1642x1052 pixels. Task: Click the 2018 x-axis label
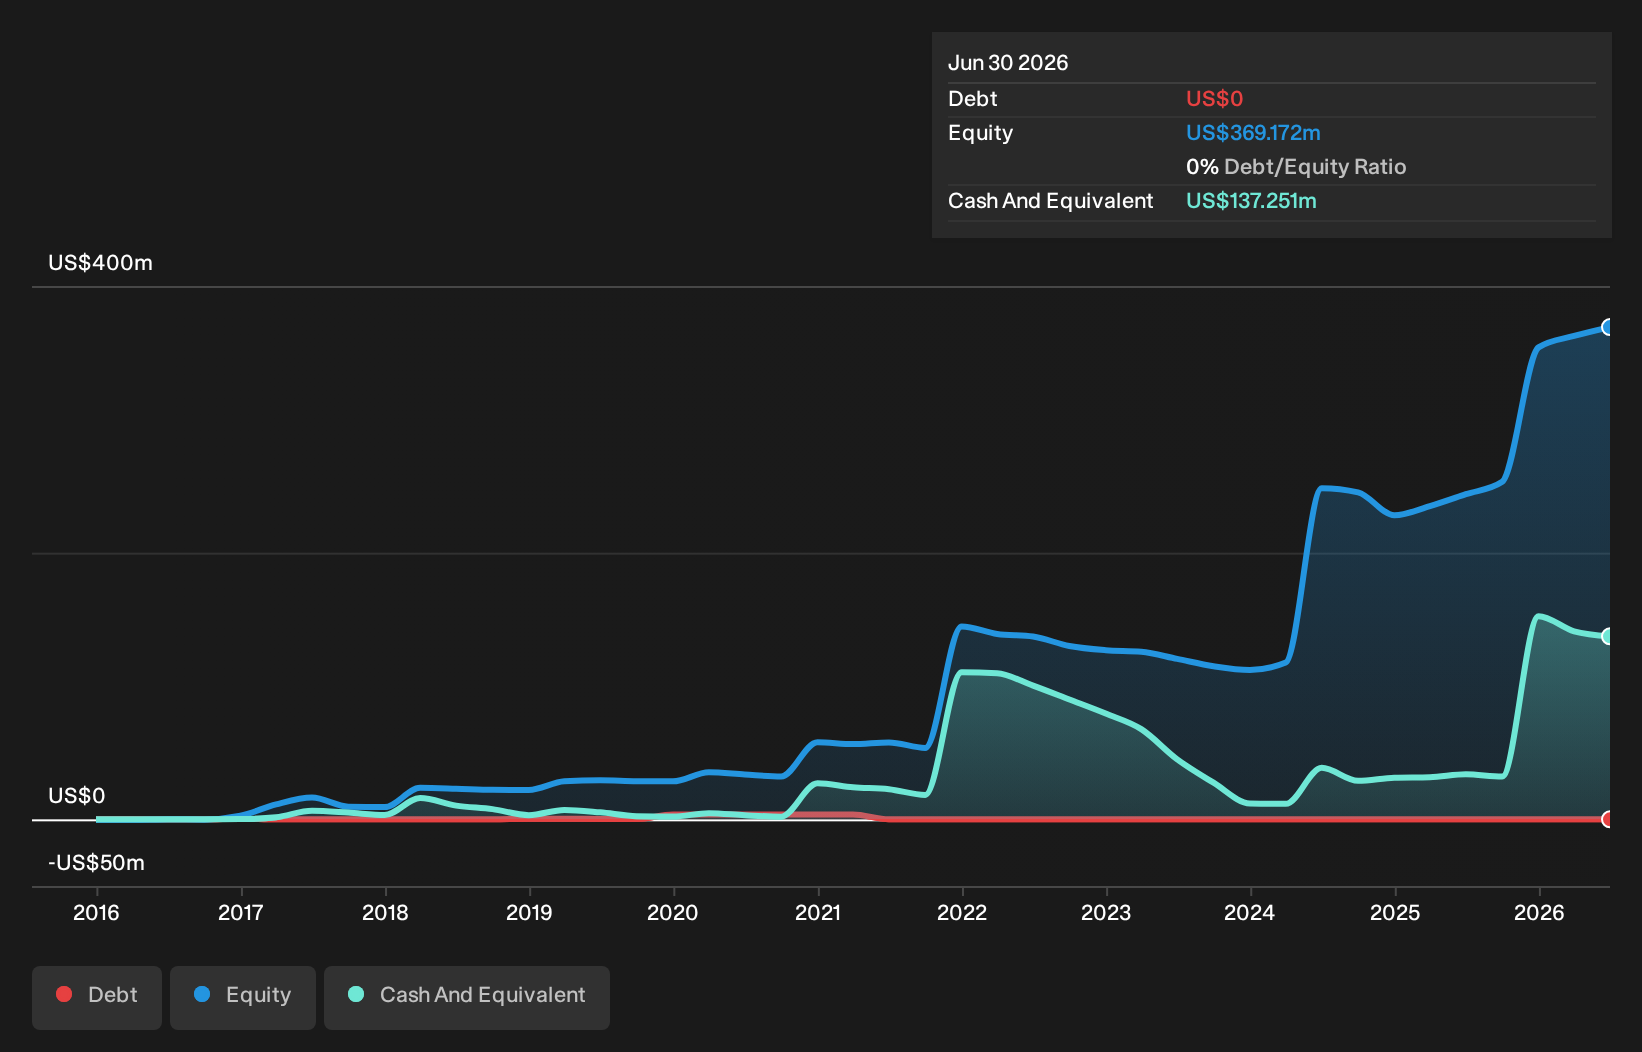(x=385, y=913)
